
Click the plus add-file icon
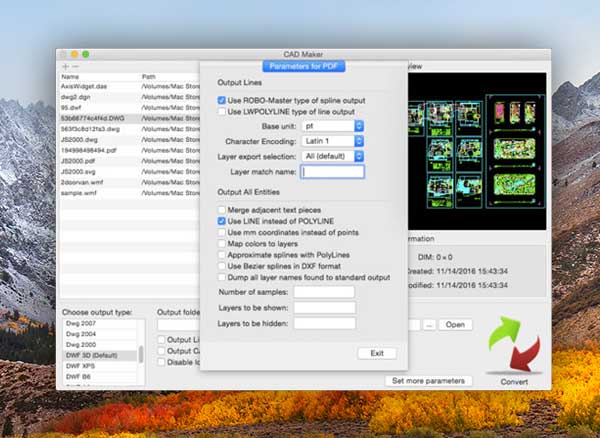[x=65, y=67]
